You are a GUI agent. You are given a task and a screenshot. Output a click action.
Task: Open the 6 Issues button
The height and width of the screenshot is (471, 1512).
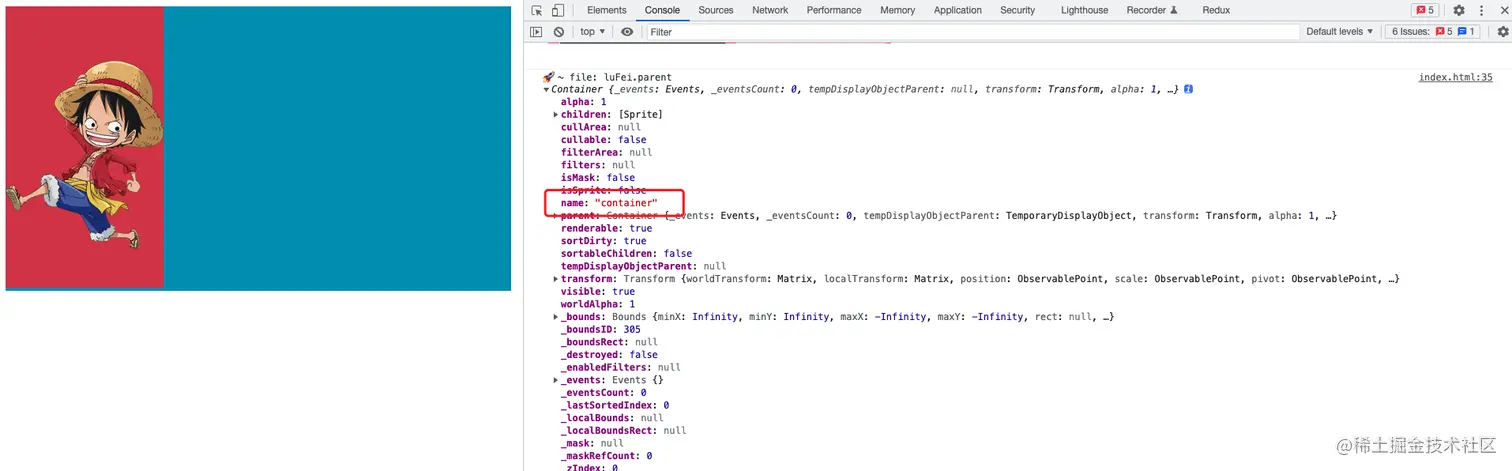click(1434, 32)
